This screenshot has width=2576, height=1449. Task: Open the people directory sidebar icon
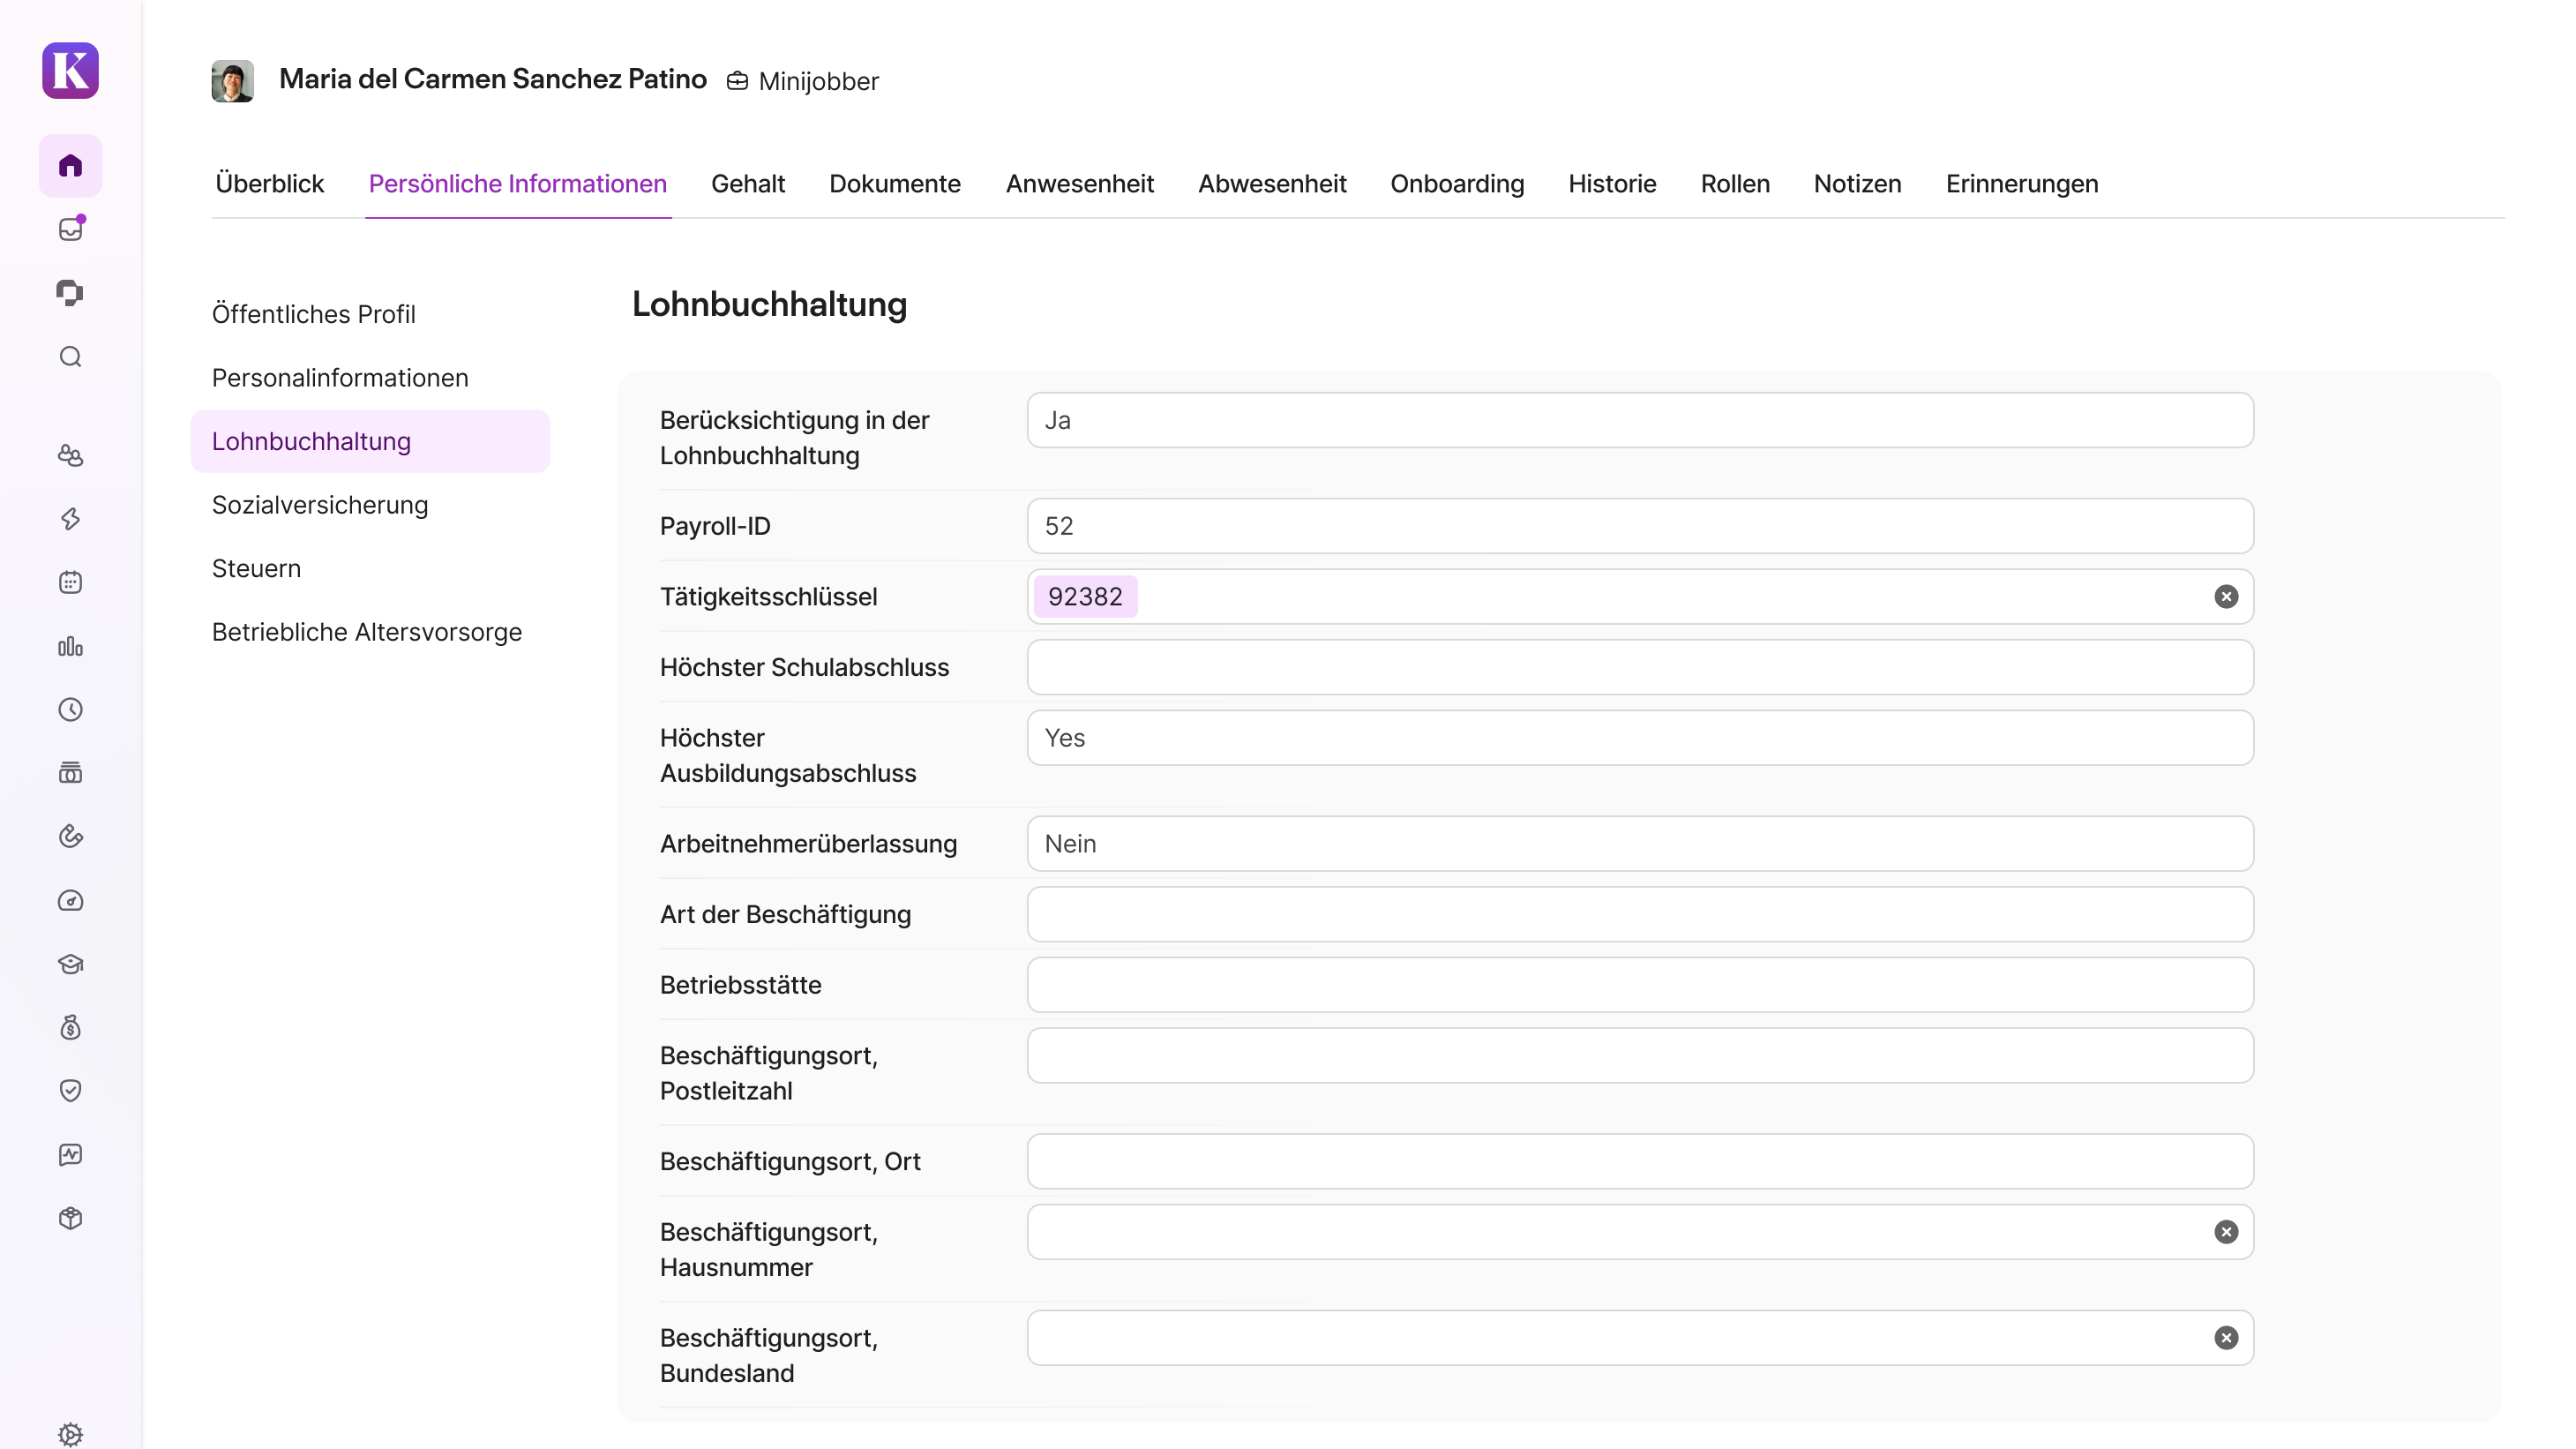coord(70,455)
